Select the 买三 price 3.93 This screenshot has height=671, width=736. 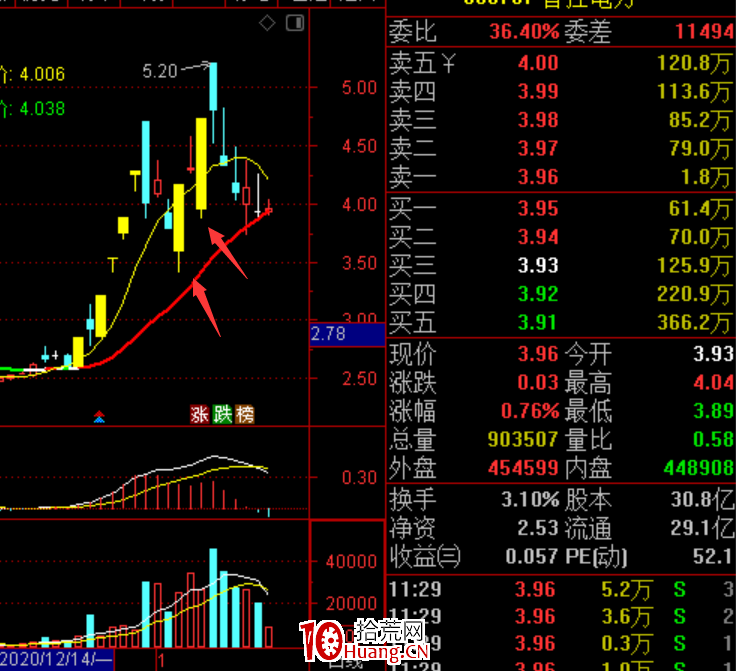(538, 266)
